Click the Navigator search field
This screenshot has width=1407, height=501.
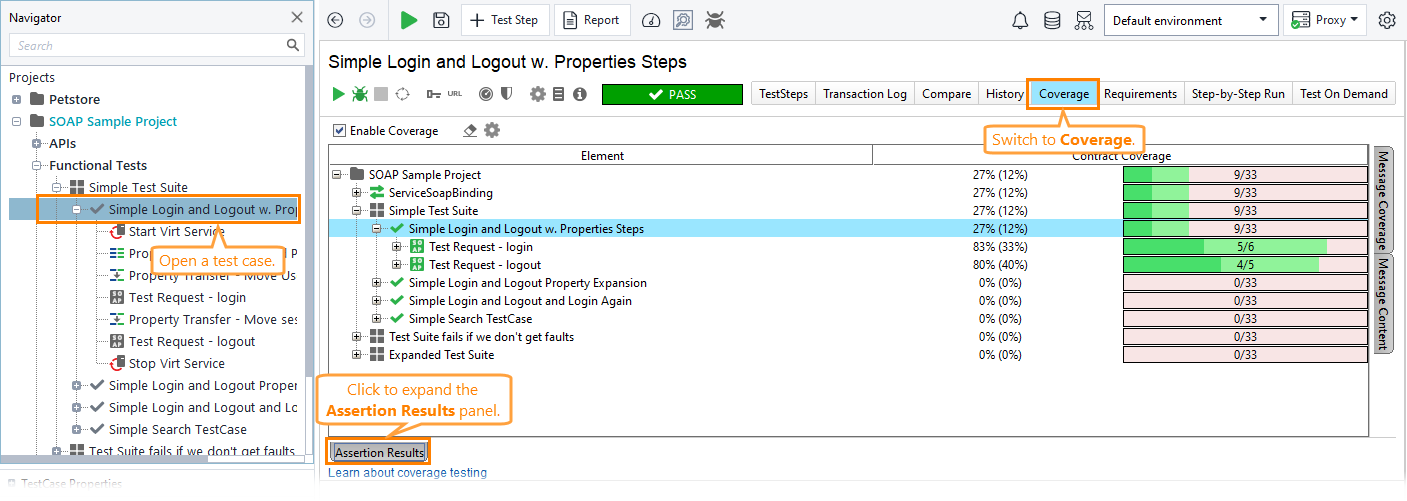pos(146,45)
